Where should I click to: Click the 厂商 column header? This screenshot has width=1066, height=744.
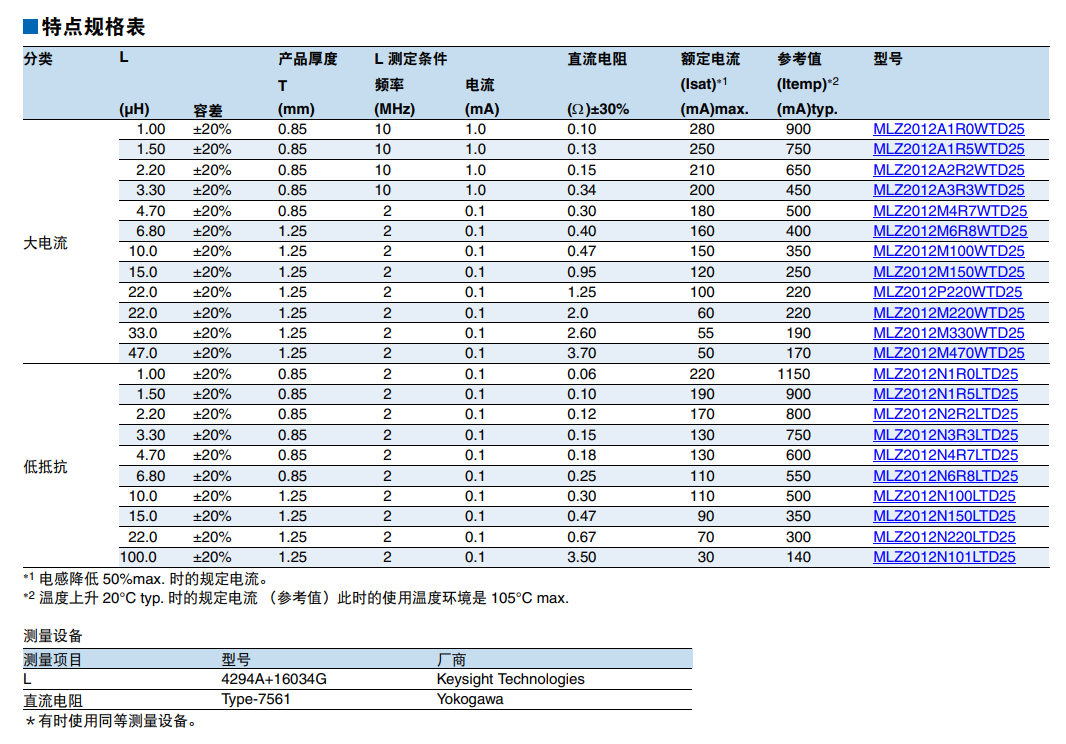(x=451, y=659)
